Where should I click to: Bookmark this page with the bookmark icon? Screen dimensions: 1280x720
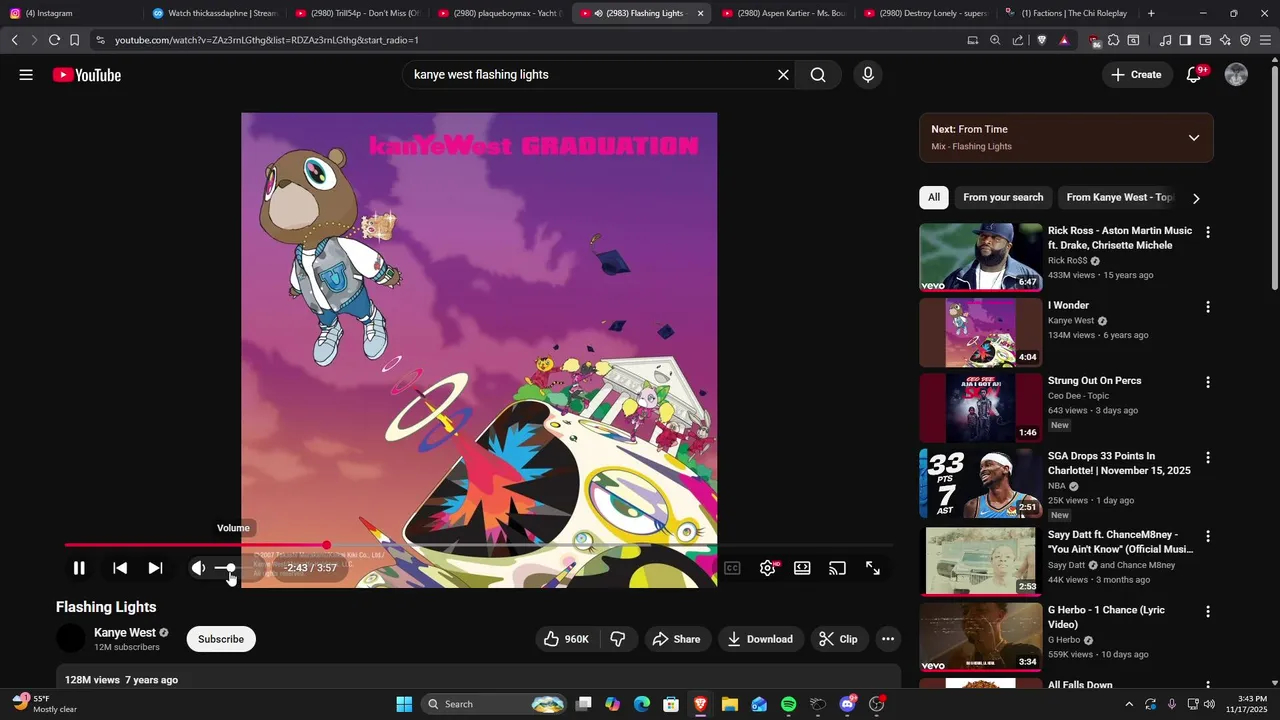point(74,40)
